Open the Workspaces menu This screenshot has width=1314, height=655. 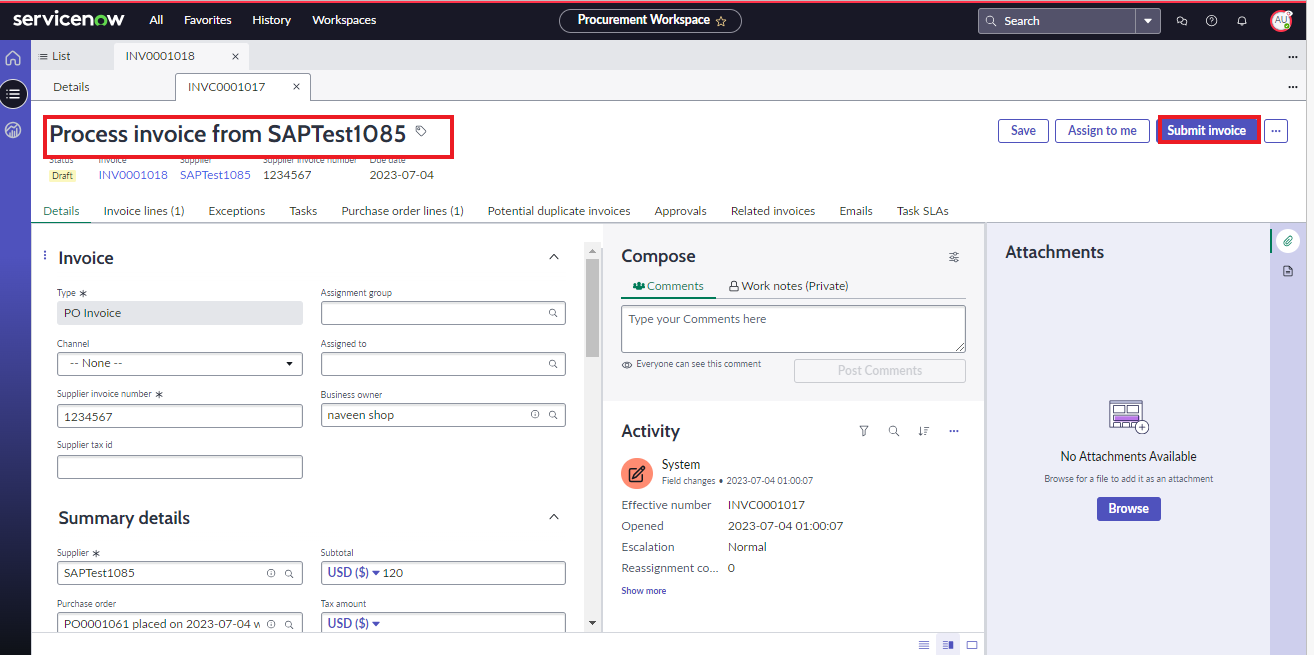point(344,20)
